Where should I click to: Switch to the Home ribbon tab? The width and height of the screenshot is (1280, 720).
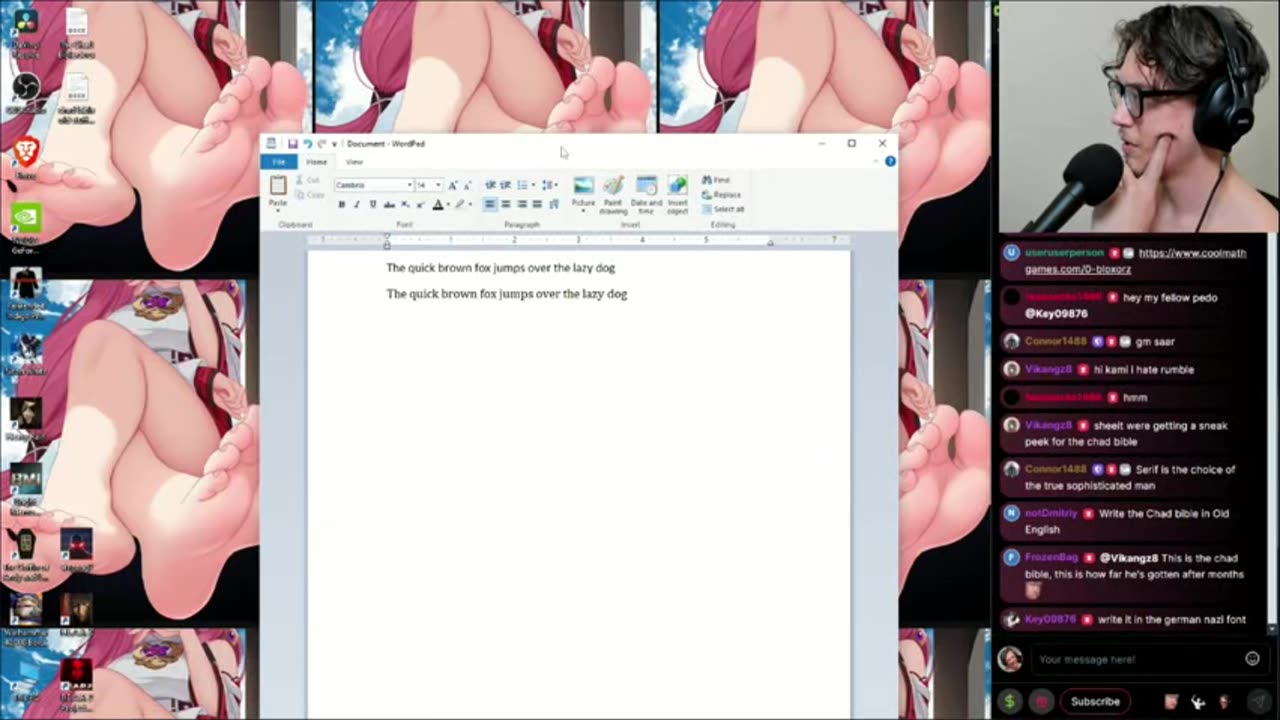click(x=316, y=162)
